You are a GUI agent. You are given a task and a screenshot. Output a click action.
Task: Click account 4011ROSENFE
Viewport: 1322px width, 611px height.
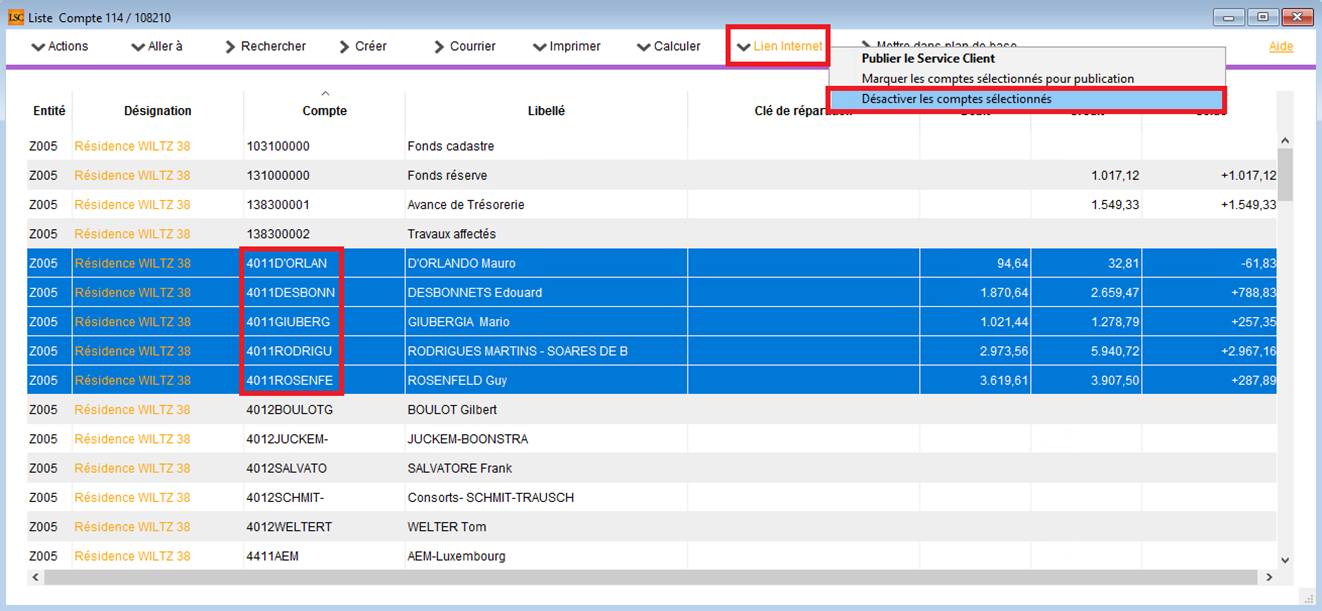[290, 381]
